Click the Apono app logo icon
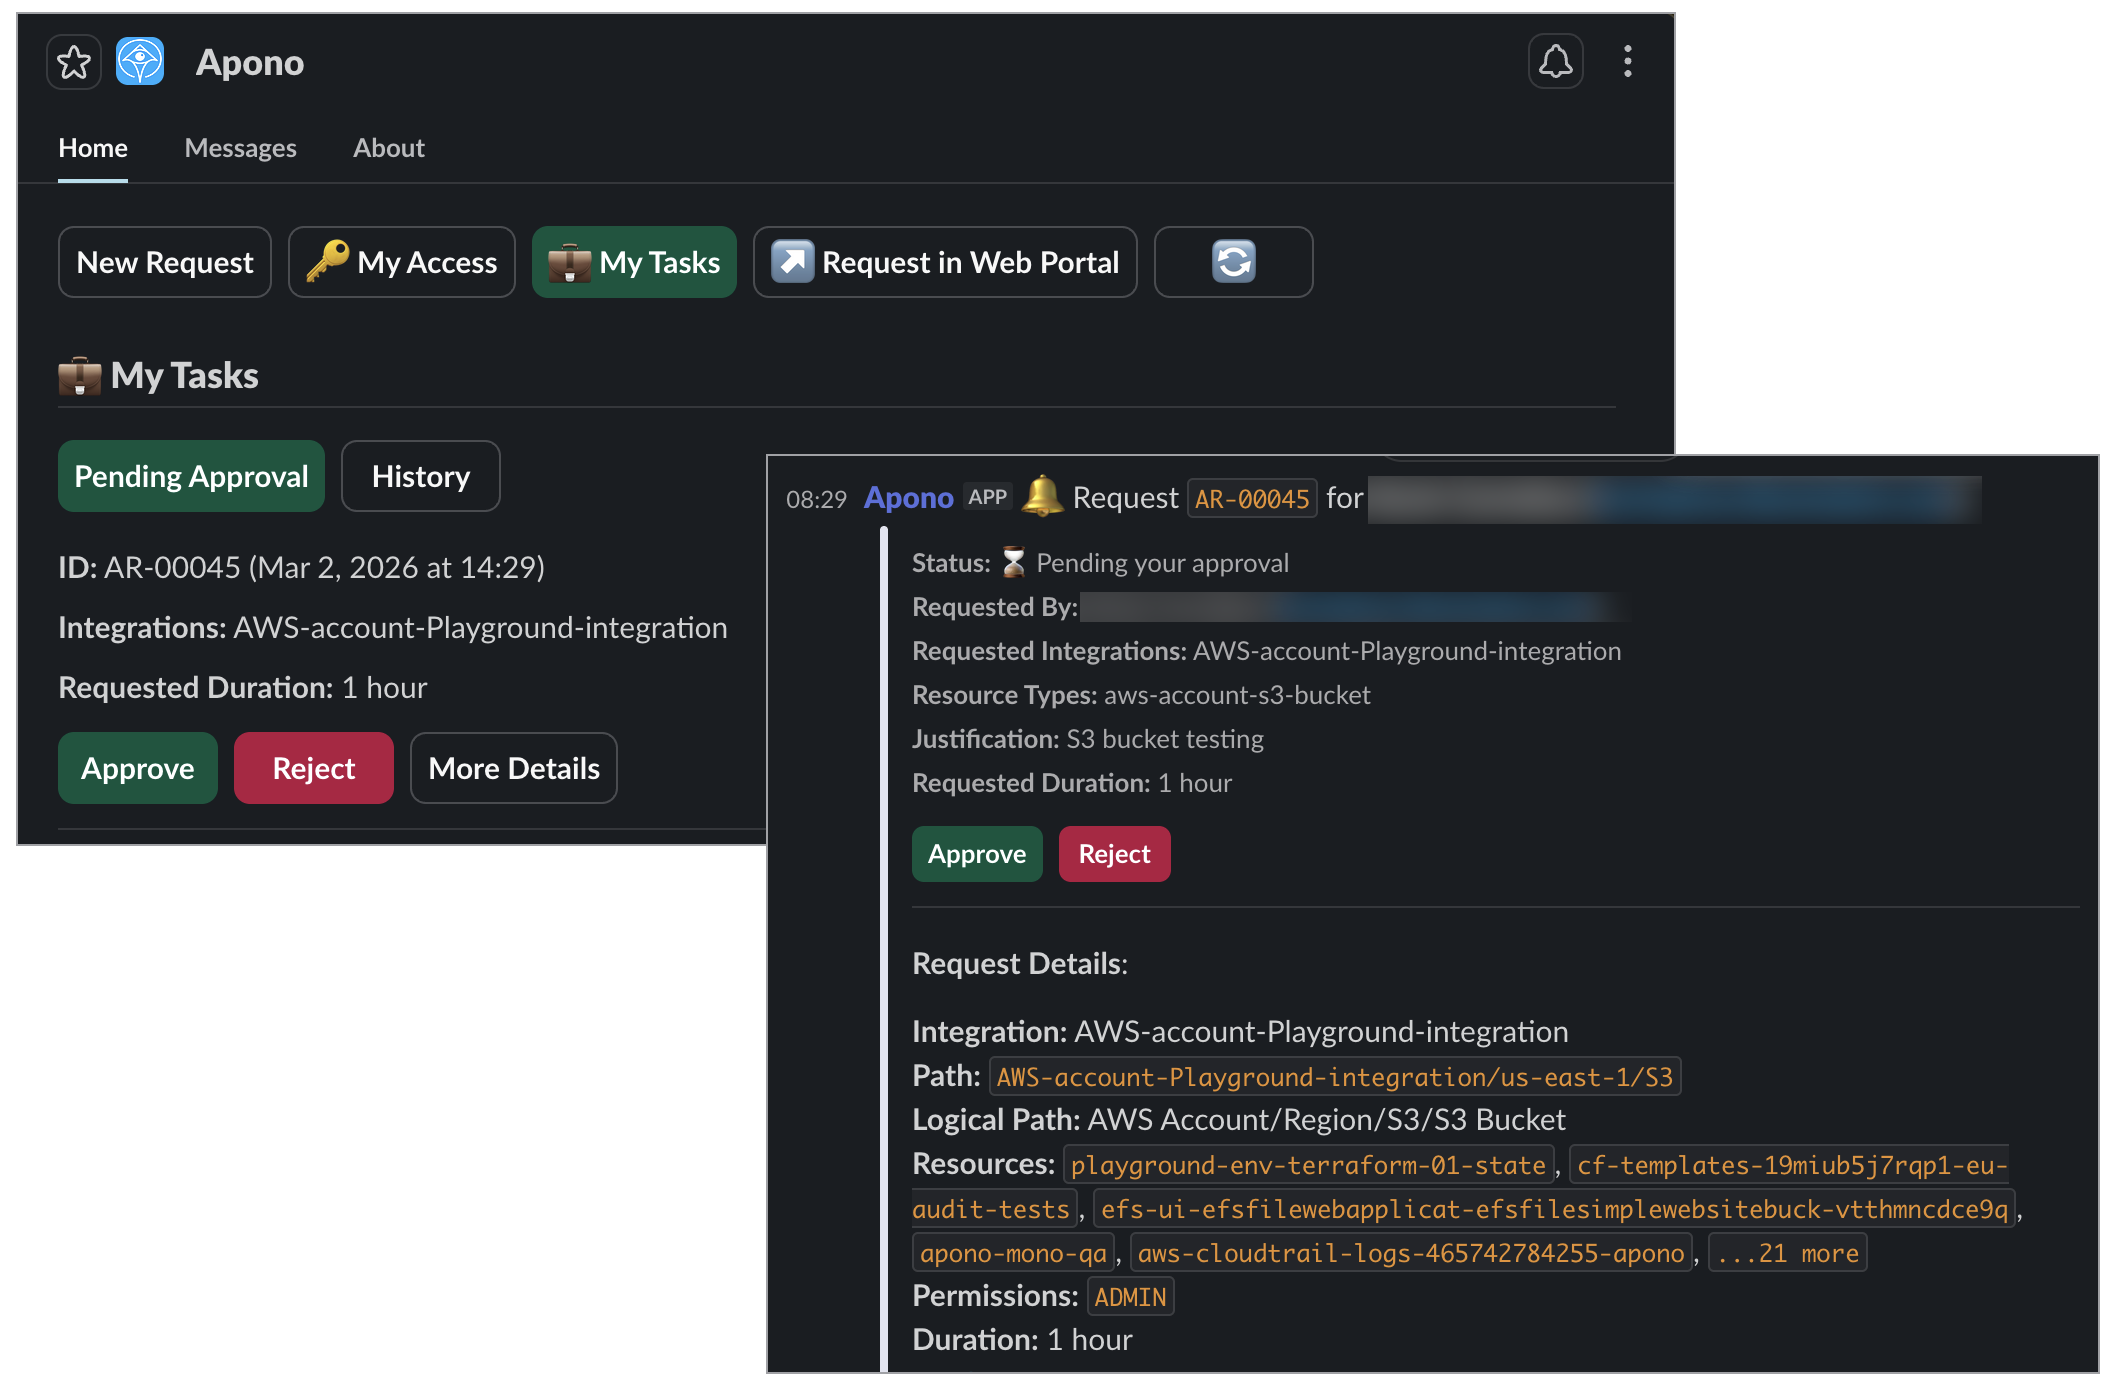Viewport: 2124px width, 1396px height. tap(140, 62)
